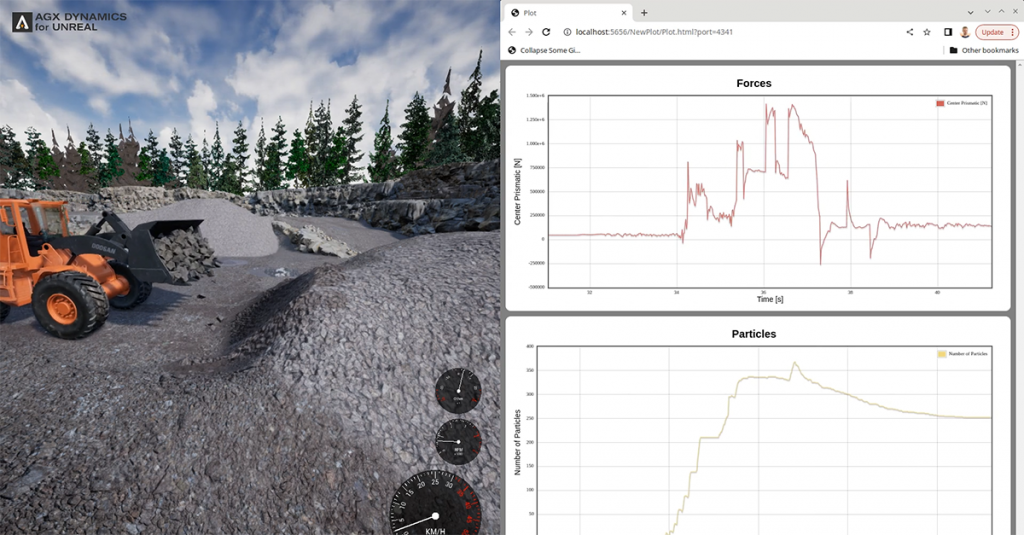
Task: Open the Collapse Some Gi... bookmark
Action: 544,50
